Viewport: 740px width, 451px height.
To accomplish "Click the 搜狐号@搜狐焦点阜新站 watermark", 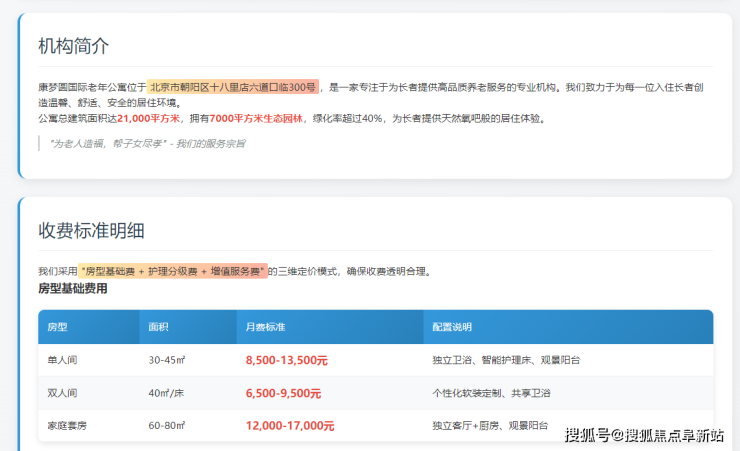I will (644, 435).
